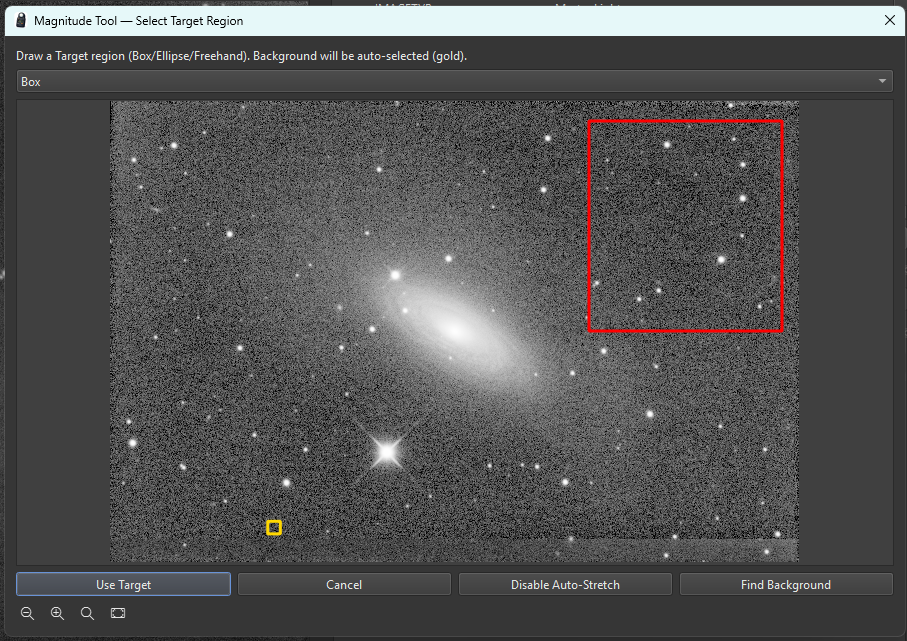Click the bright star at the galaxy's upper-left edge

click(395, 275)
